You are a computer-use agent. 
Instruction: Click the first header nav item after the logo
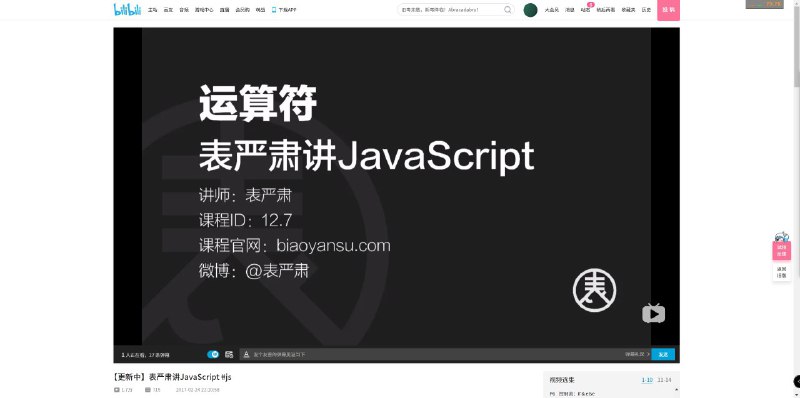pos(152,10)
